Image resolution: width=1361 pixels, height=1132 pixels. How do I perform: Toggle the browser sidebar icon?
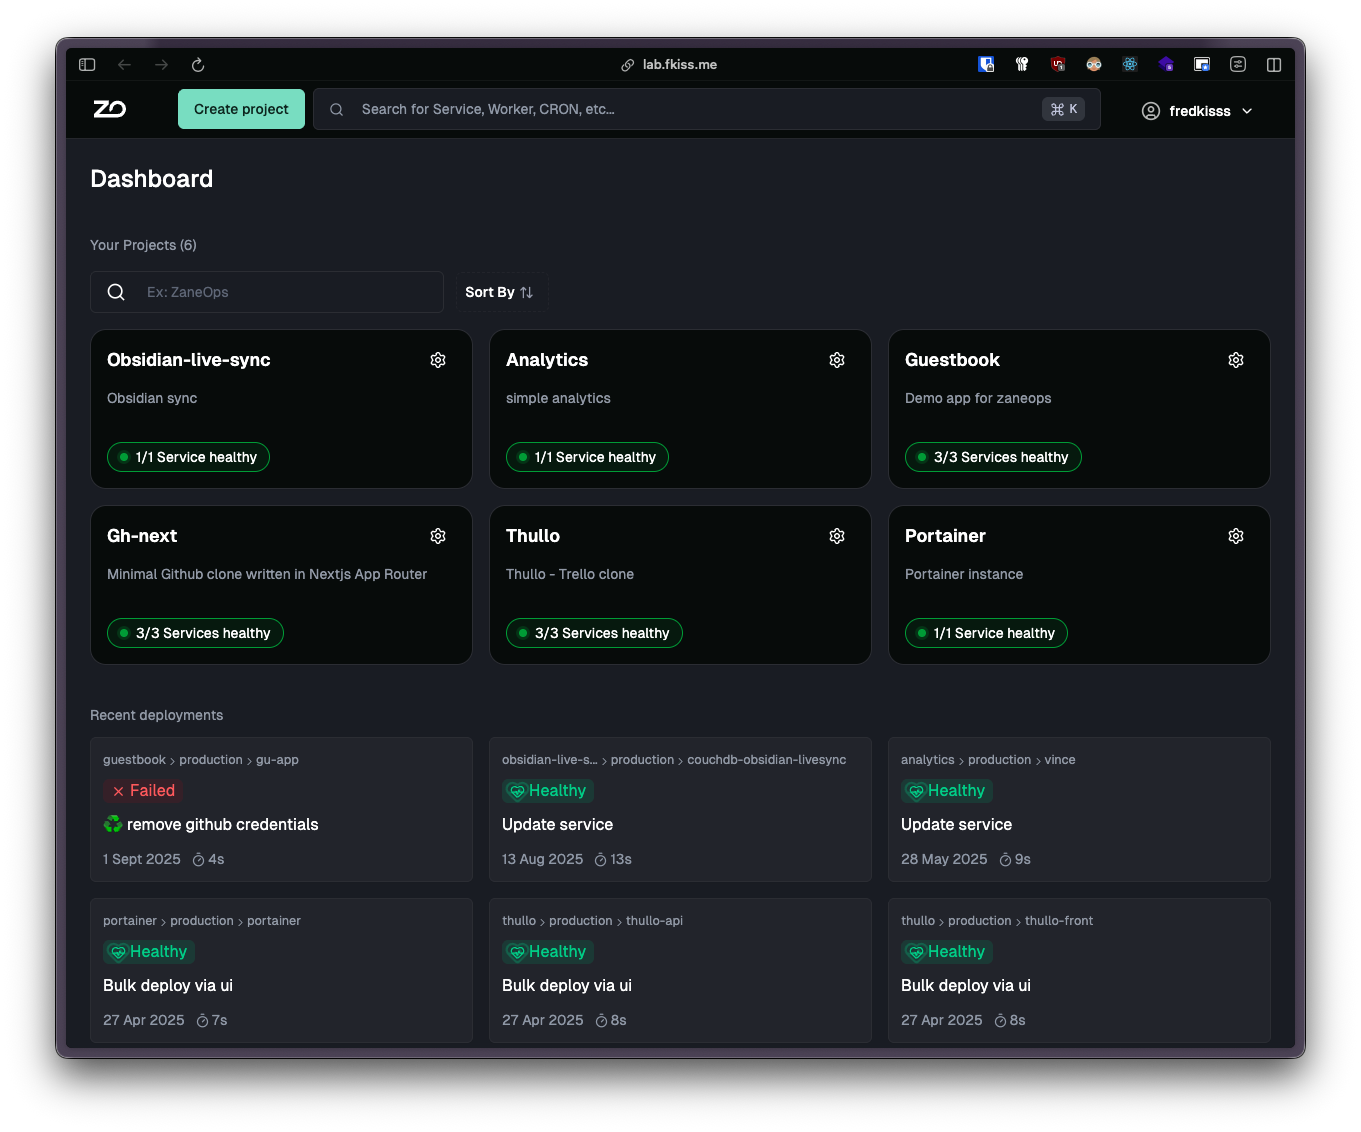(87, 65)
